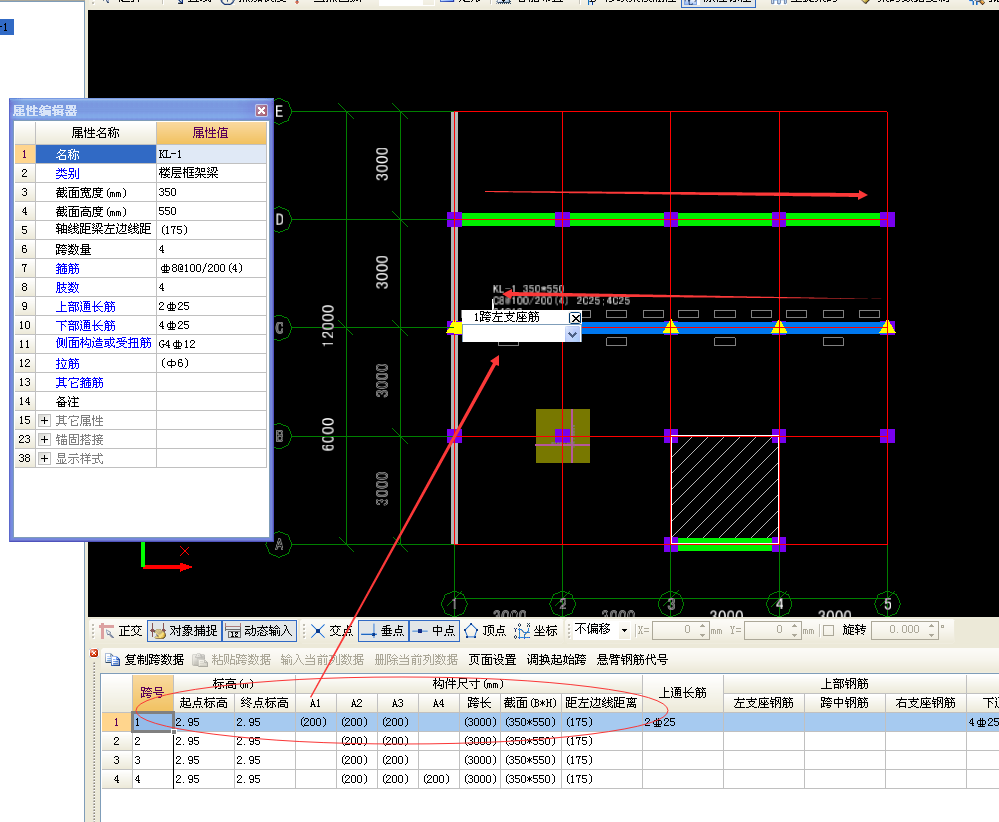The width and height of the screenshot is (999, 822).
Task: Click the 其它箍筋 property link
Action: coord(79,383)
